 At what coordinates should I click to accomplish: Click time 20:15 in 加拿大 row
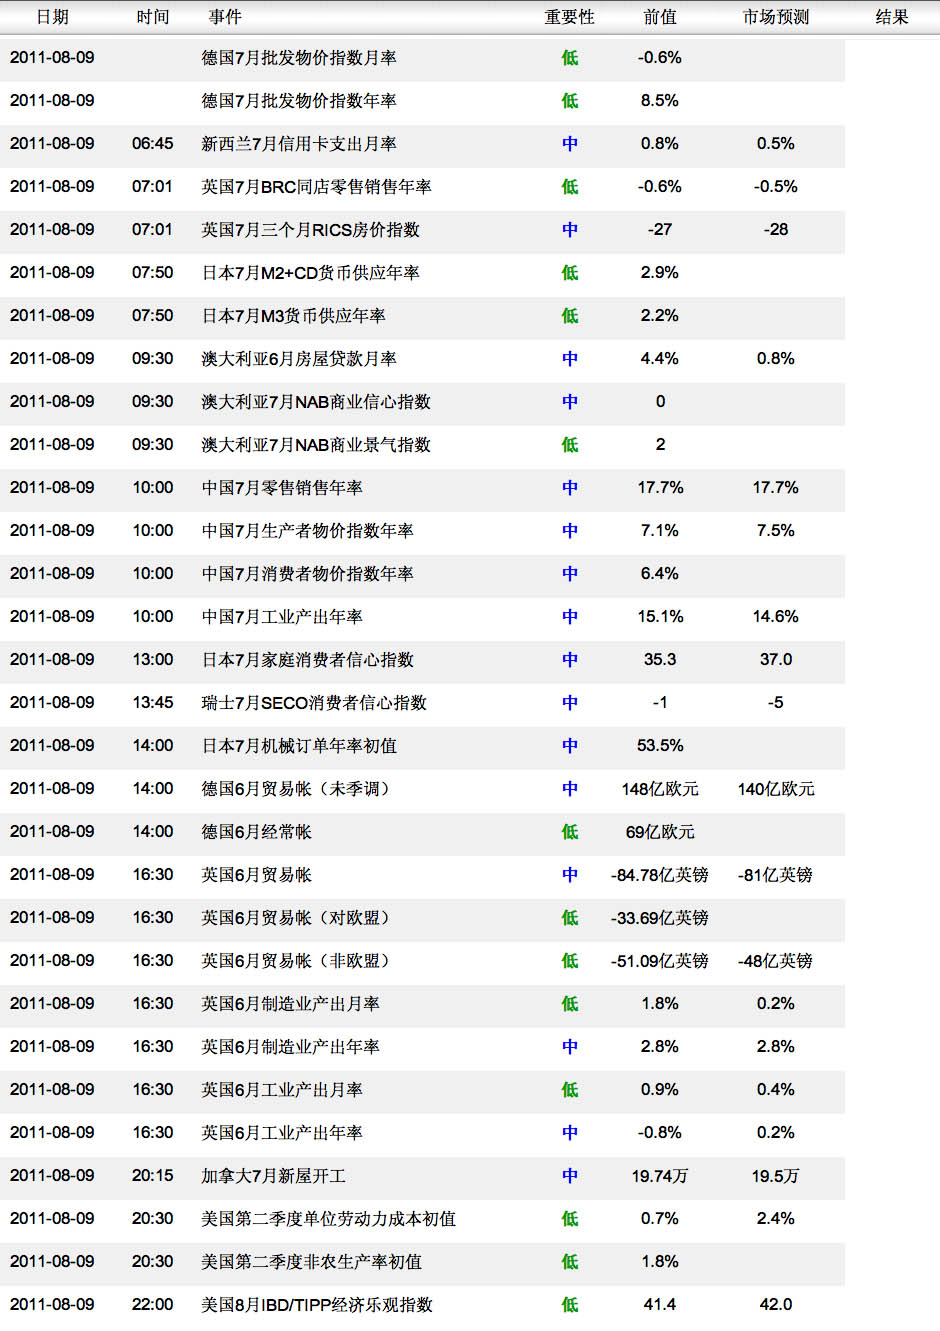pyautogui.click(x=153, y=1176)
